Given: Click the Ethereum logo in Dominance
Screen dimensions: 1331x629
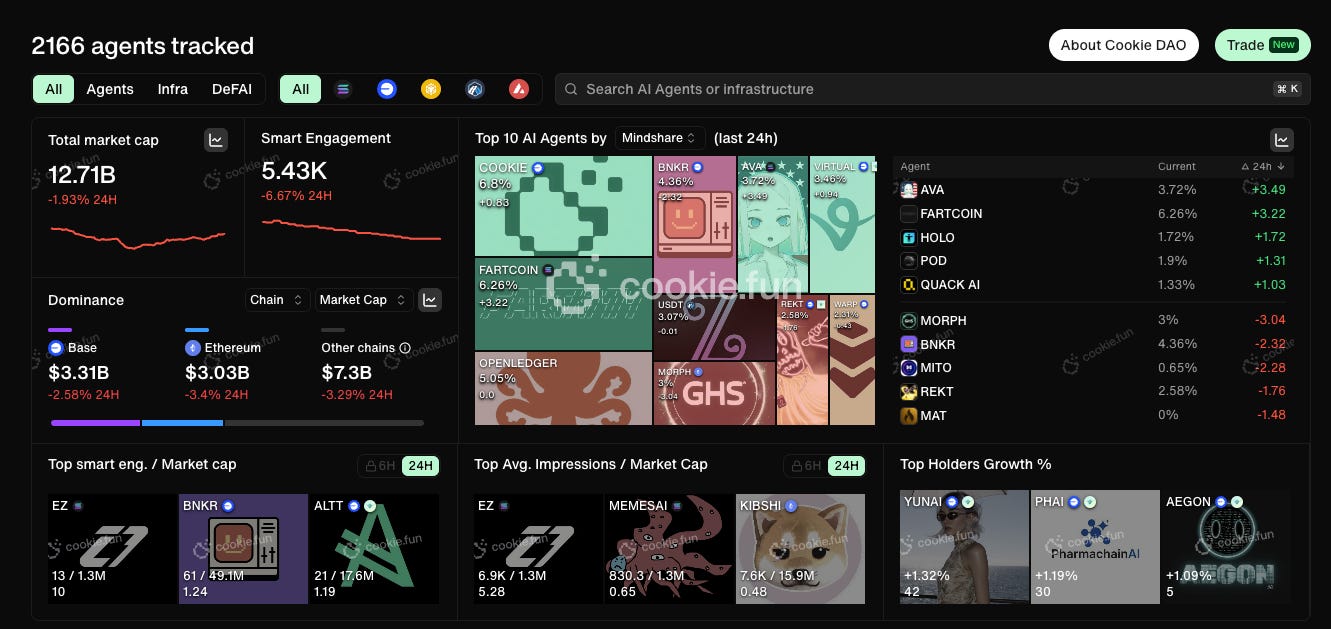Looking at the screenshot, I should 193,348.
